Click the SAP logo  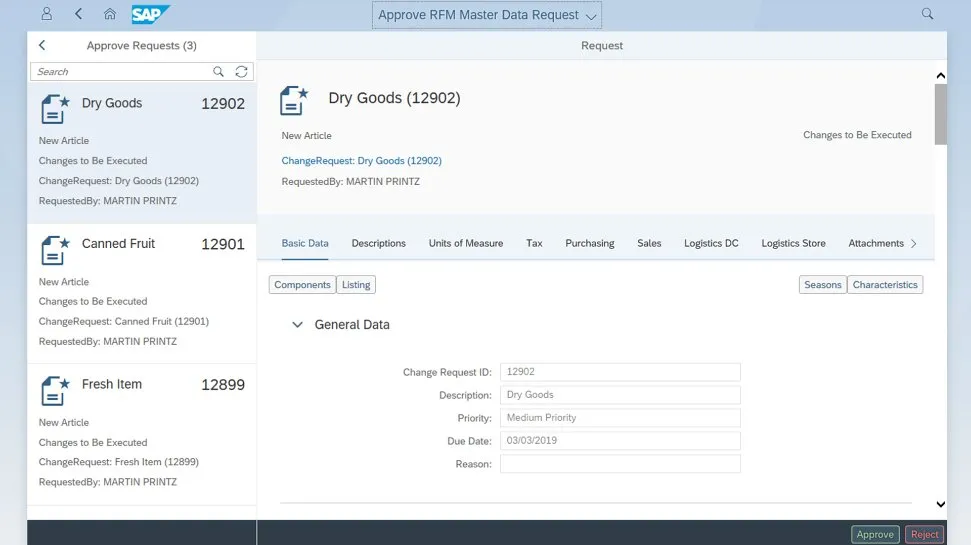tap(151, 14)
